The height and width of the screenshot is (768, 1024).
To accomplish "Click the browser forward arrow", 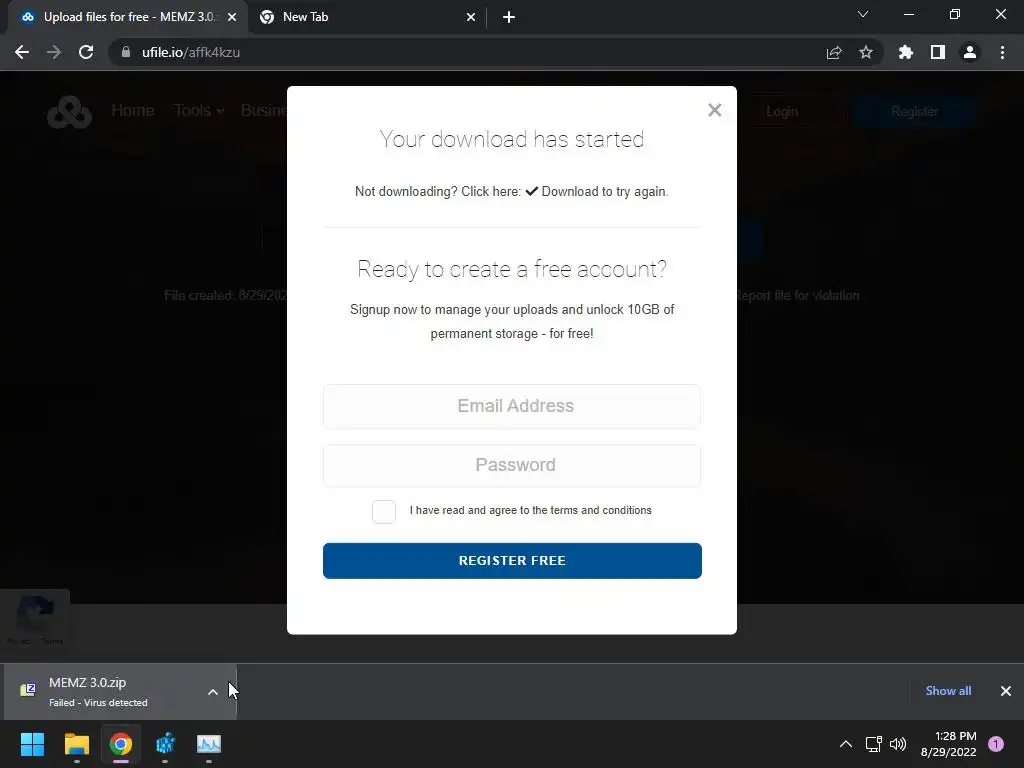I will coord(54,52).
